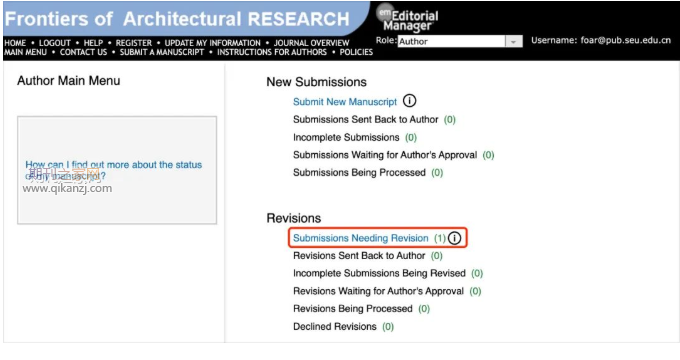680x360 pixels.
Task: Select the Author role combo box
Action: point(460,41)
